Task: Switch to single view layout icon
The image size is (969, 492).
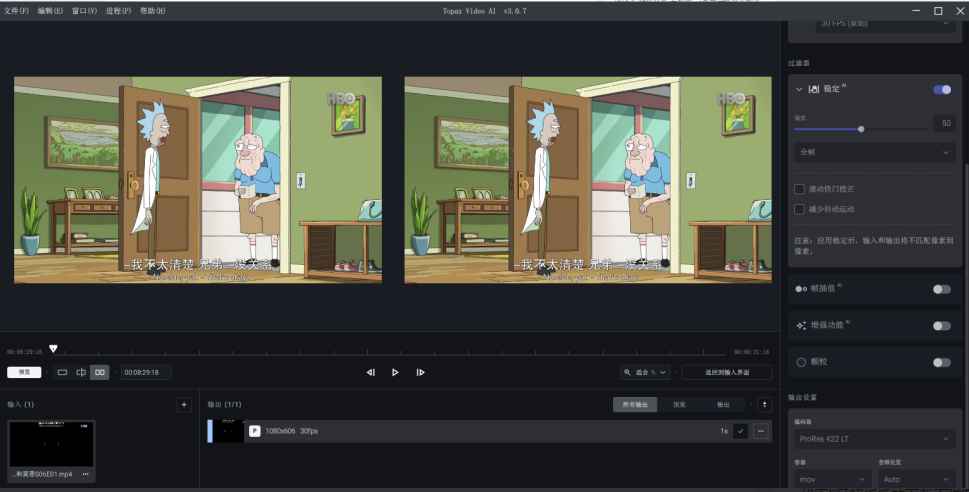Action: pos(62,372)
